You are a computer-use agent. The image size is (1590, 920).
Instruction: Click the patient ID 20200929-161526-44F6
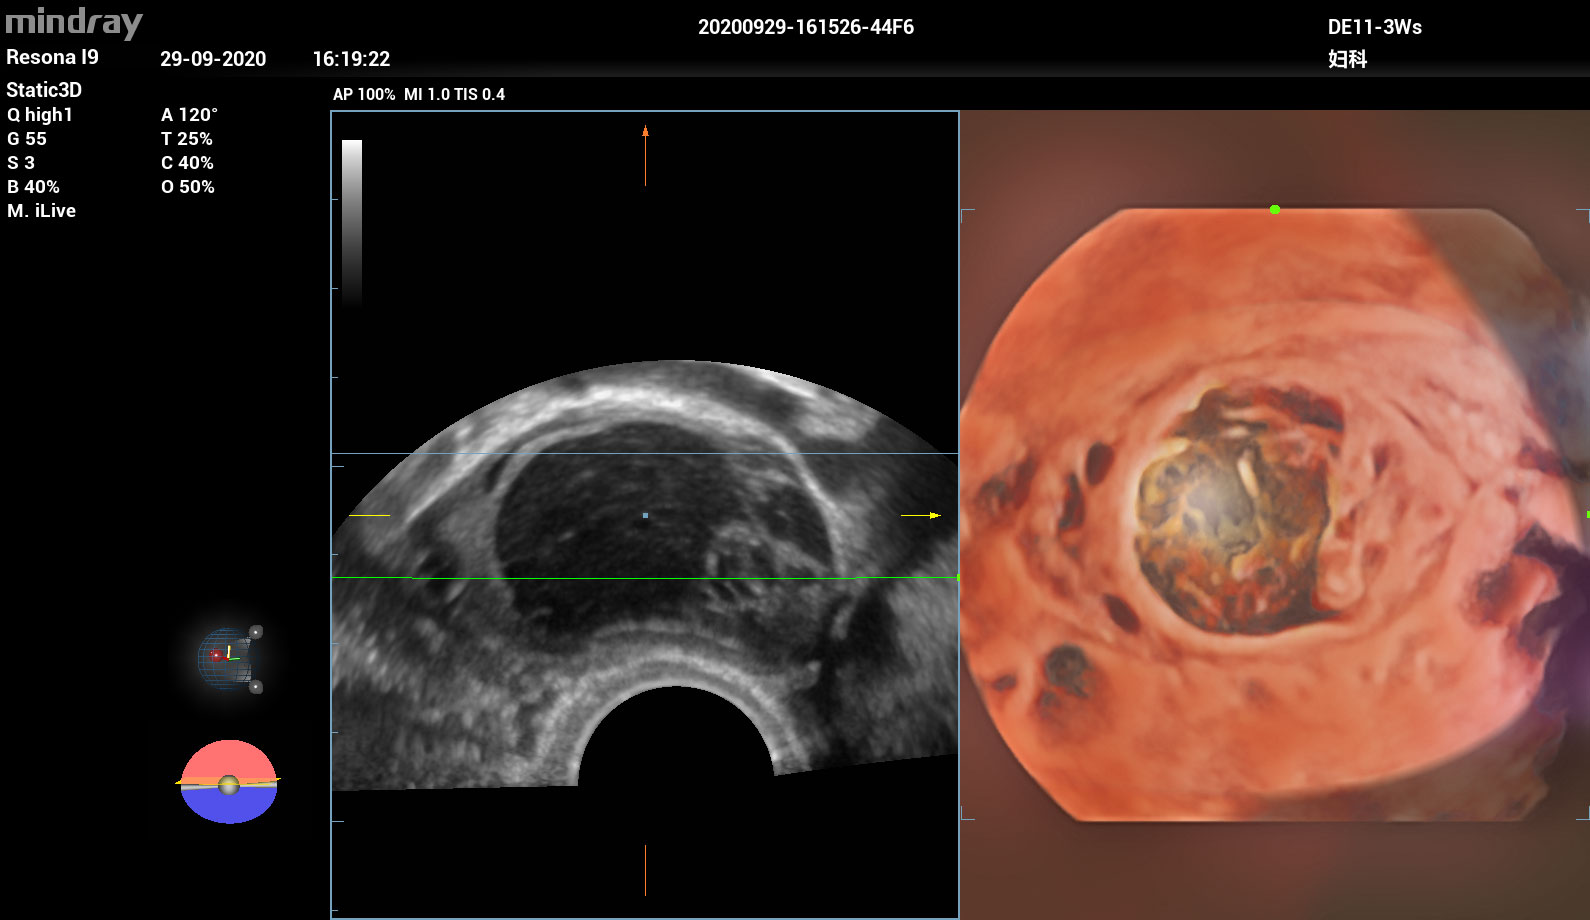click(x=805, y=27)
